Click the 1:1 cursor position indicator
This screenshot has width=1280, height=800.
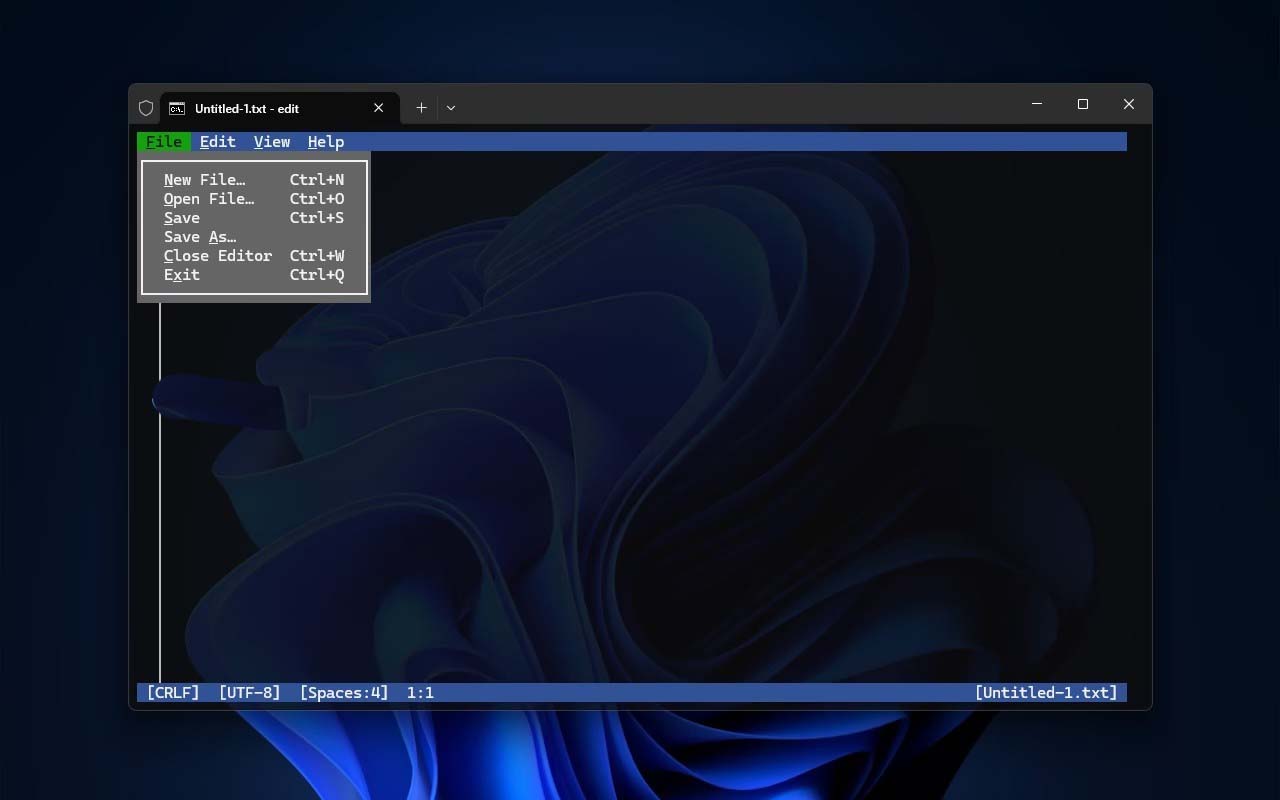point(420,692)
